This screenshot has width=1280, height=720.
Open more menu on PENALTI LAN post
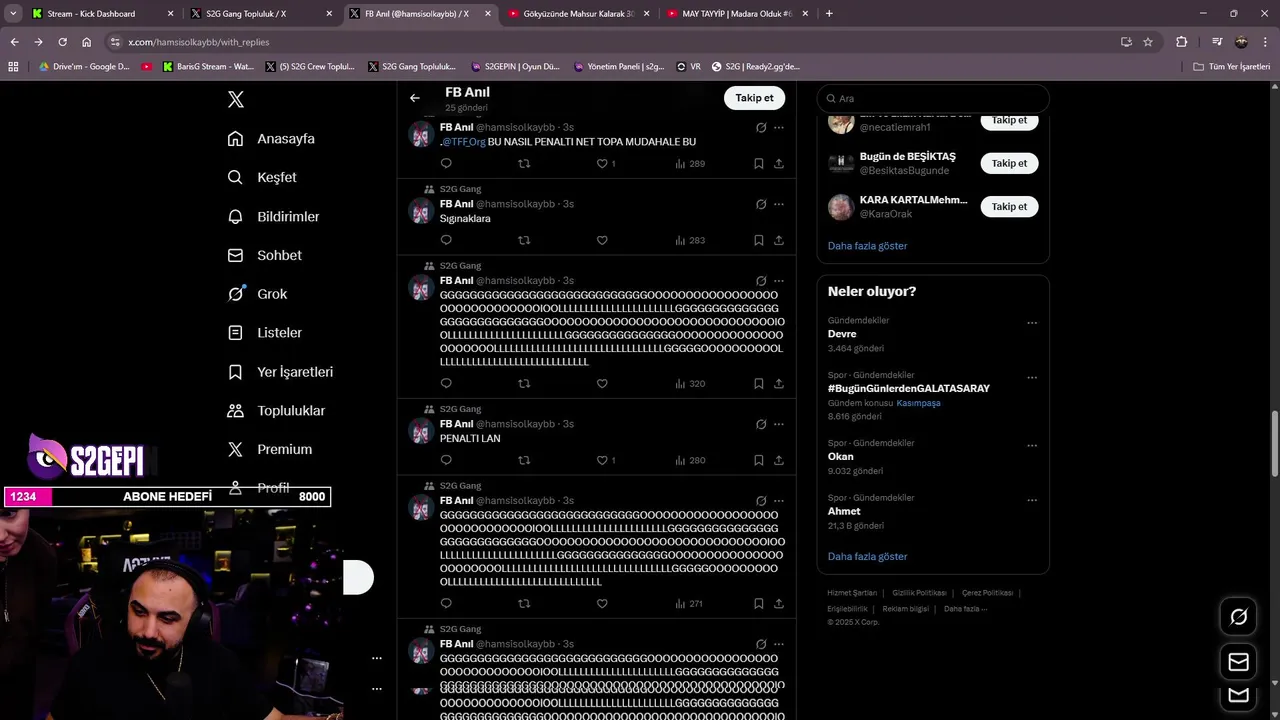pos(779,424)
